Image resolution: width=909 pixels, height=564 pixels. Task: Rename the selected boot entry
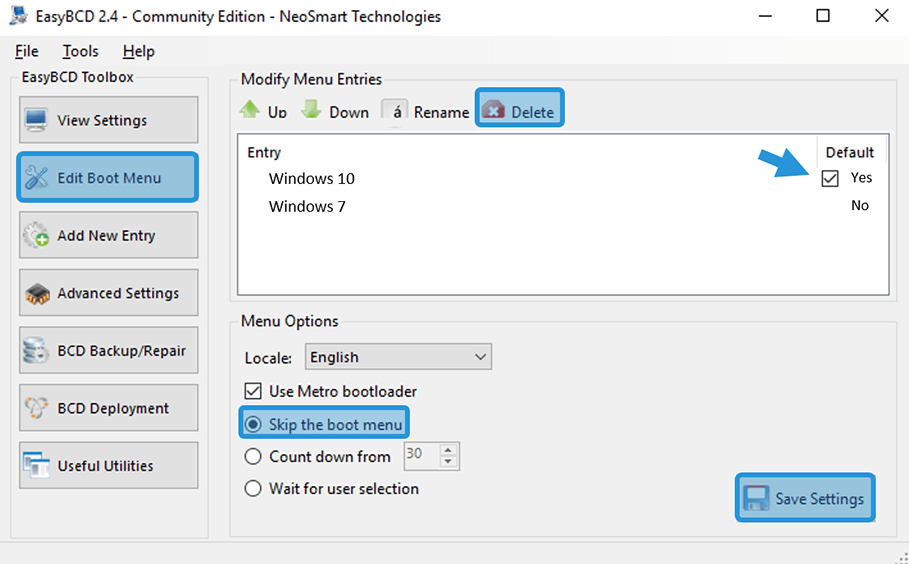(x=426, y=111)
